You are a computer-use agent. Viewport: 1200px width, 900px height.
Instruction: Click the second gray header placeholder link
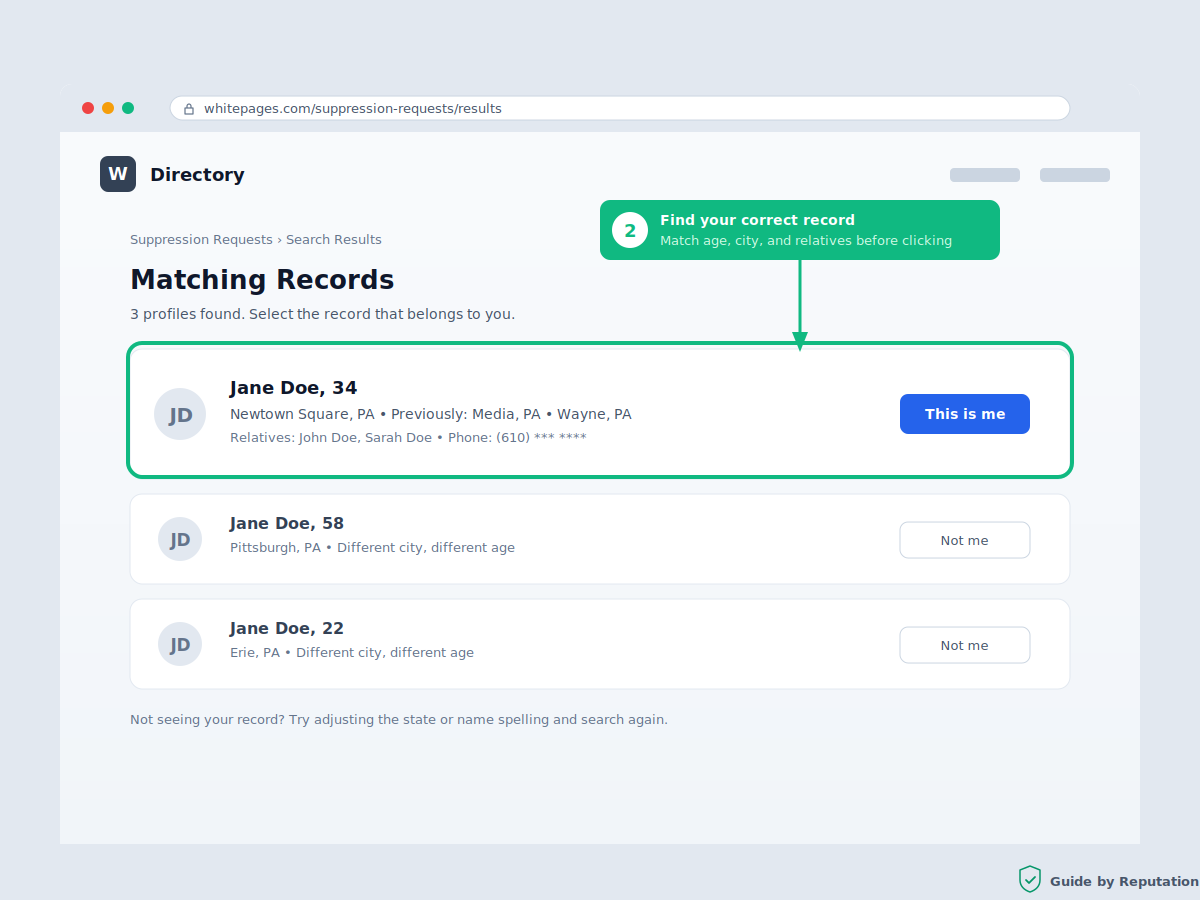click(x=1075, y=175)
